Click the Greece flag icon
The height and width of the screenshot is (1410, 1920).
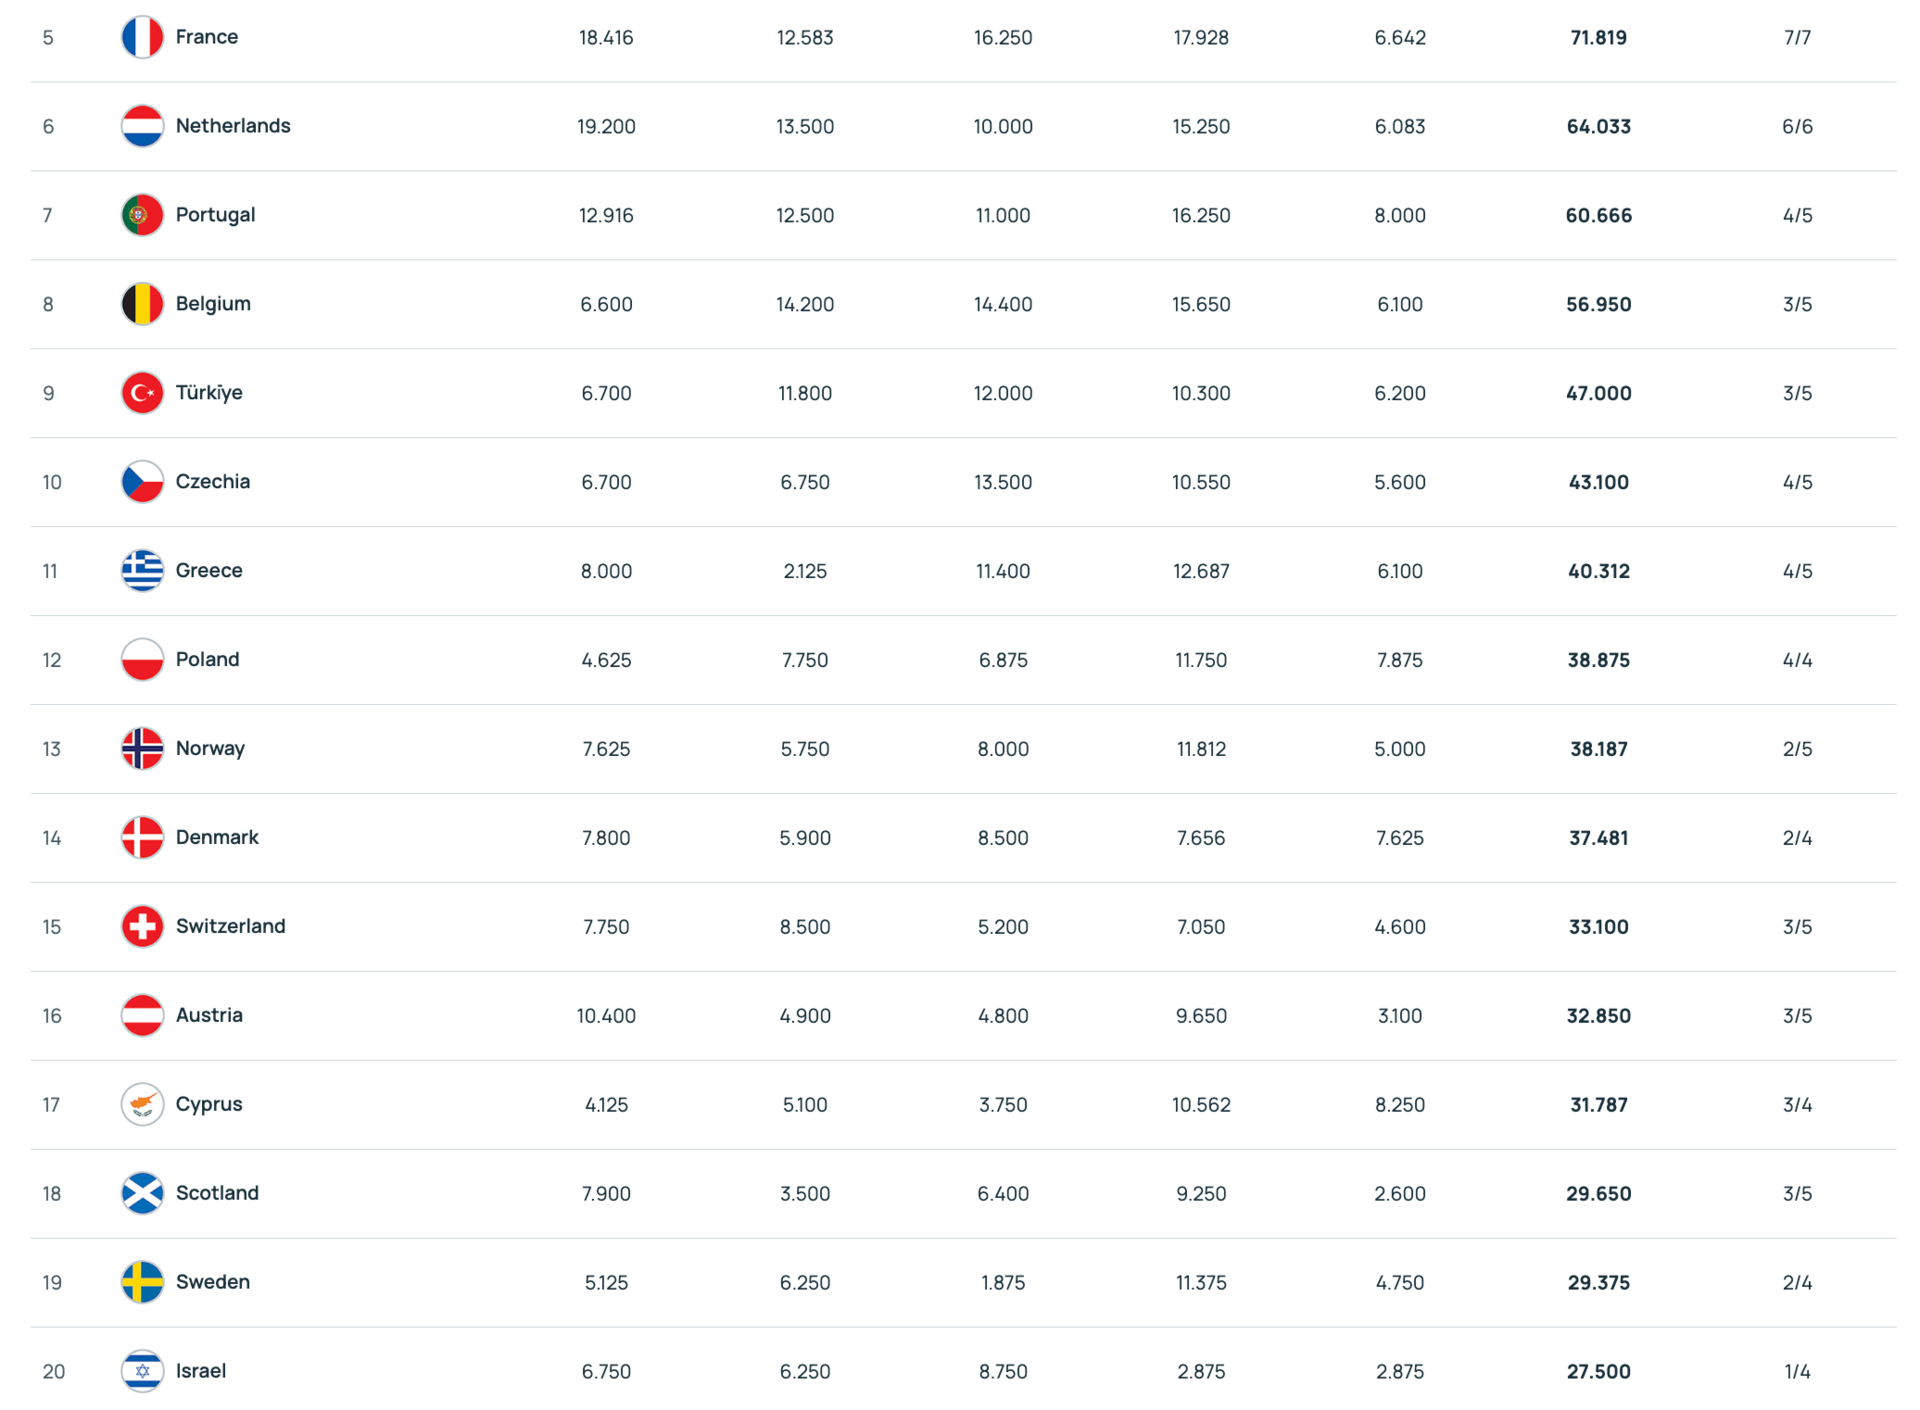click(142, 571)
